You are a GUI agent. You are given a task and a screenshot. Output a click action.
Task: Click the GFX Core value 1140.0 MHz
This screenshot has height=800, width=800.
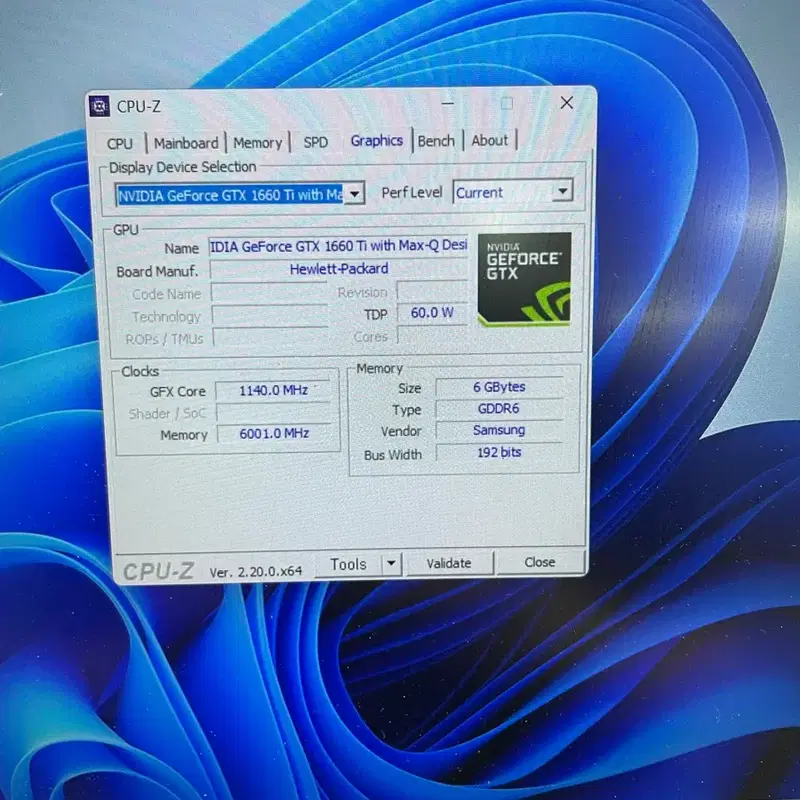(273, 391)
